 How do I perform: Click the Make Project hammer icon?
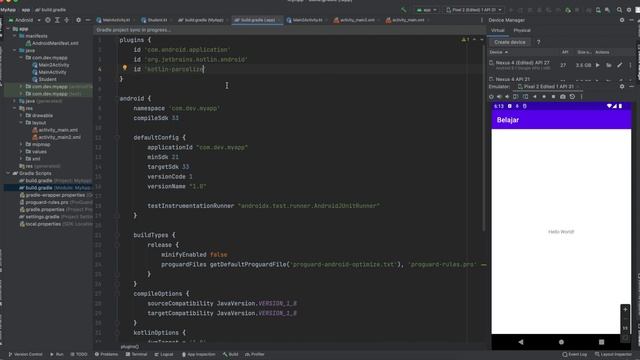[404, 10]
